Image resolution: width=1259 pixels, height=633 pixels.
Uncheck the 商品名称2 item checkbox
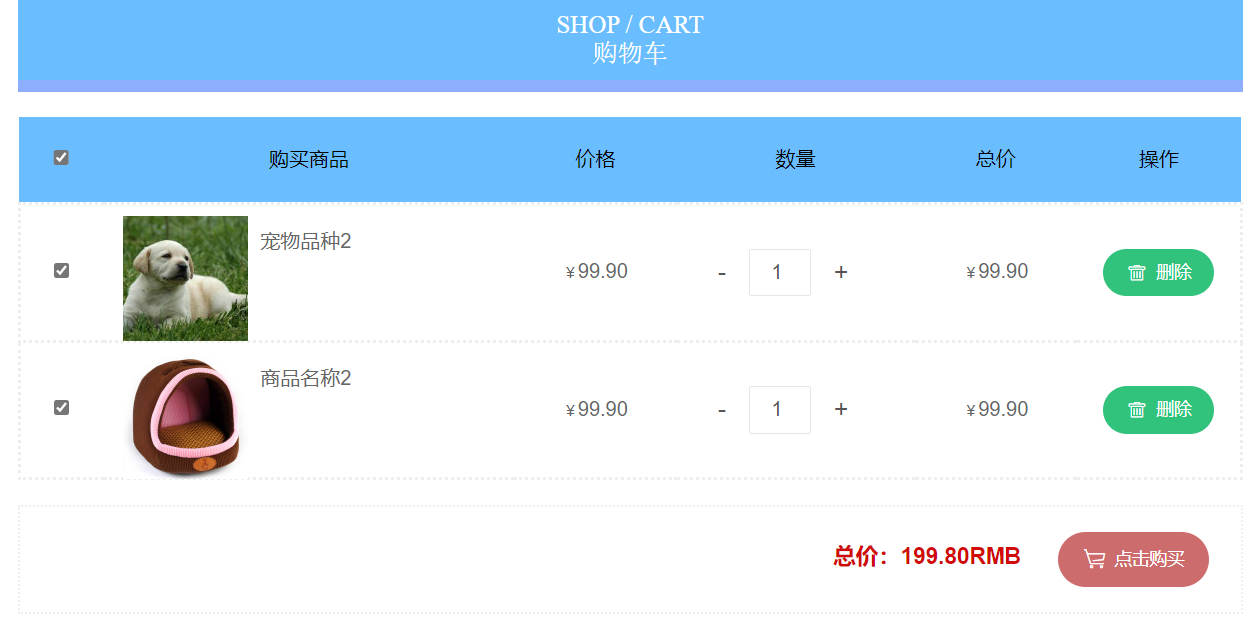tap(61, 407)
